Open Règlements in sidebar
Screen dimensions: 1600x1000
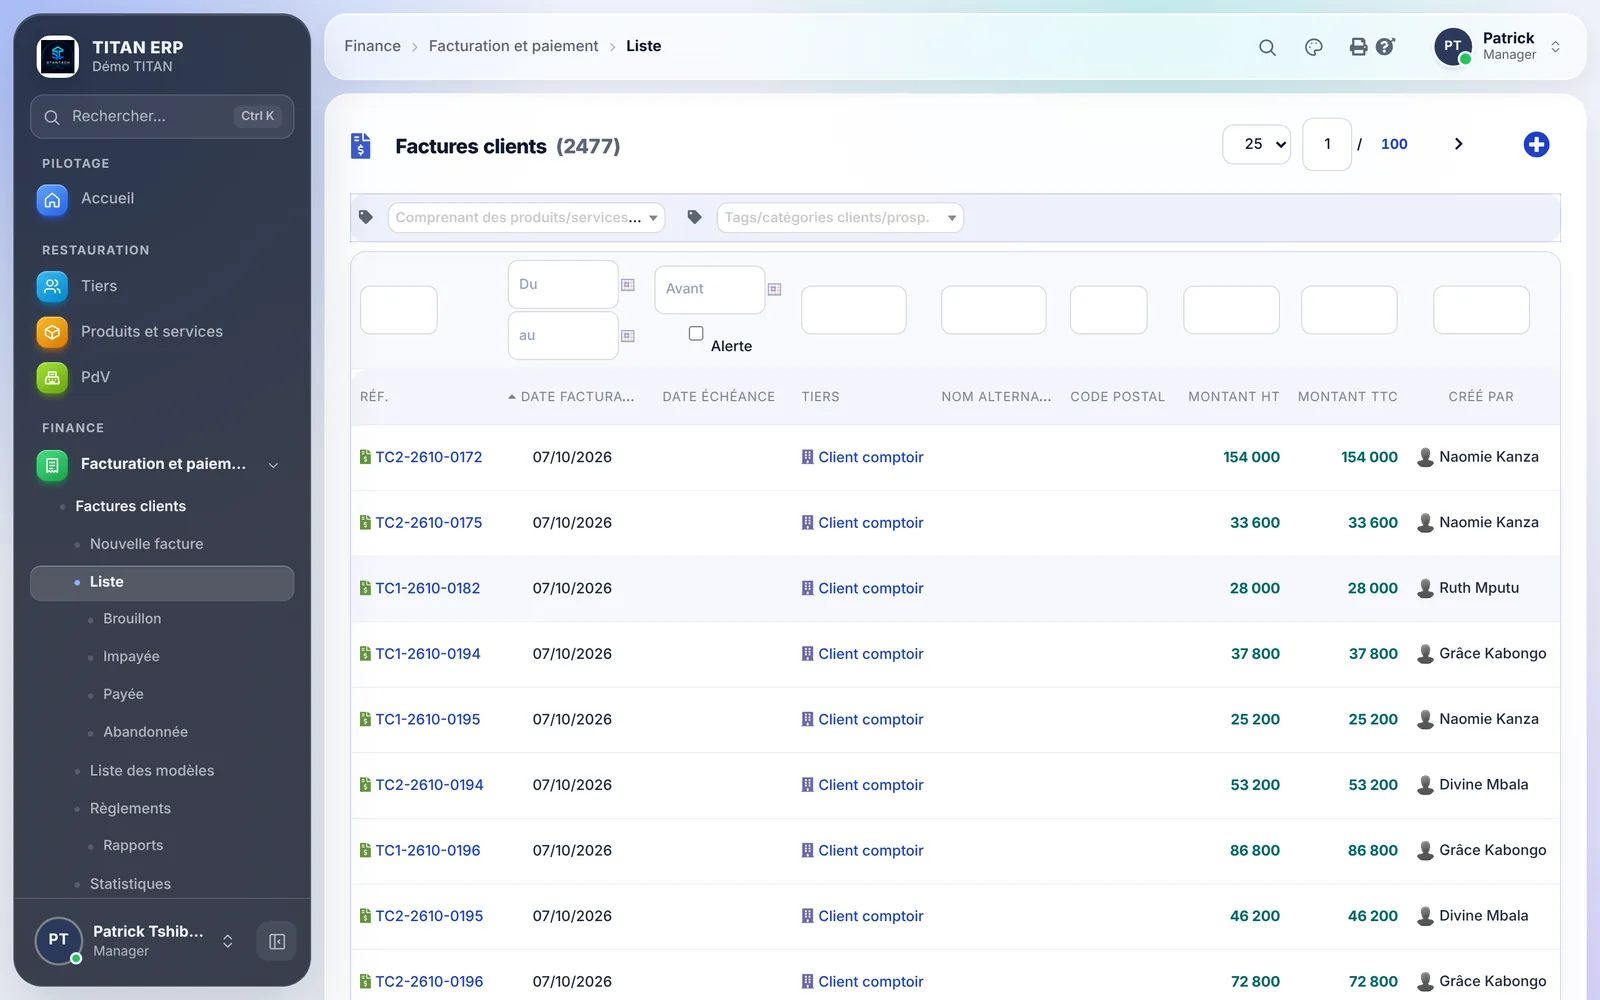coord(130,808)
